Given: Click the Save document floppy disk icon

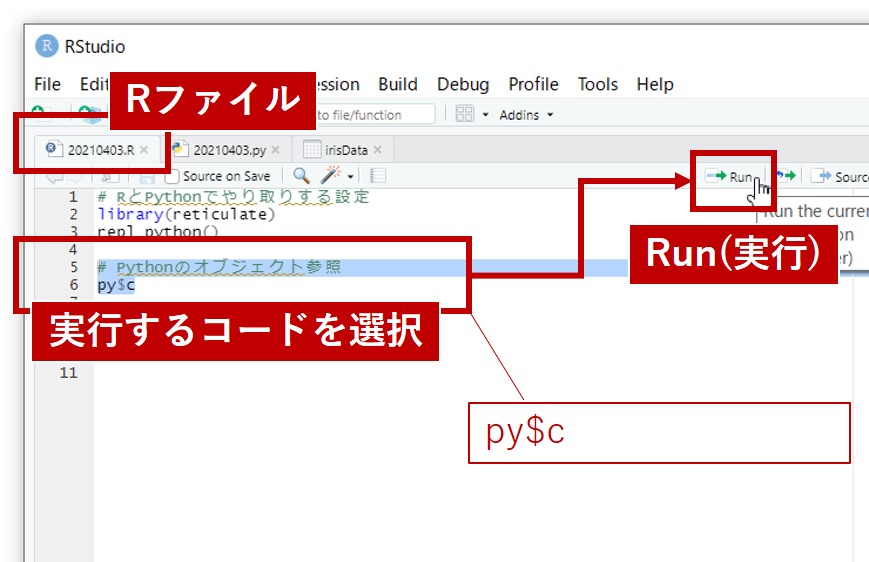Looking at the screenshot, I should 146,176.
